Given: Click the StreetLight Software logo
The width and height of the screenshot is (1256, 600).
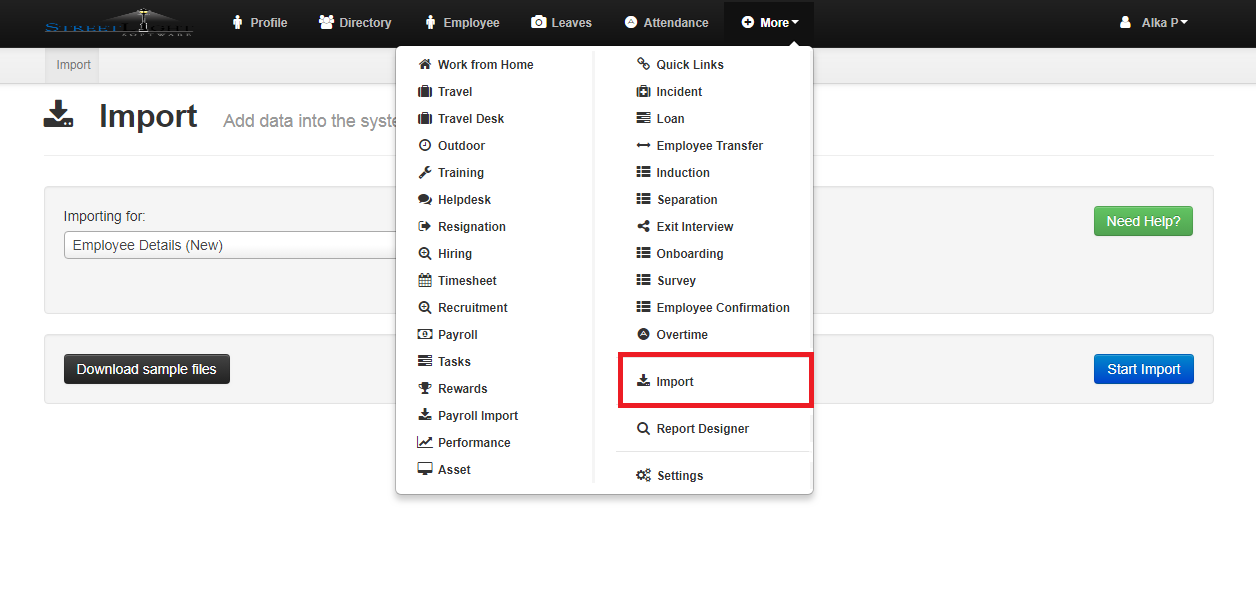Looking at the screenshot, I should [119, 23].
